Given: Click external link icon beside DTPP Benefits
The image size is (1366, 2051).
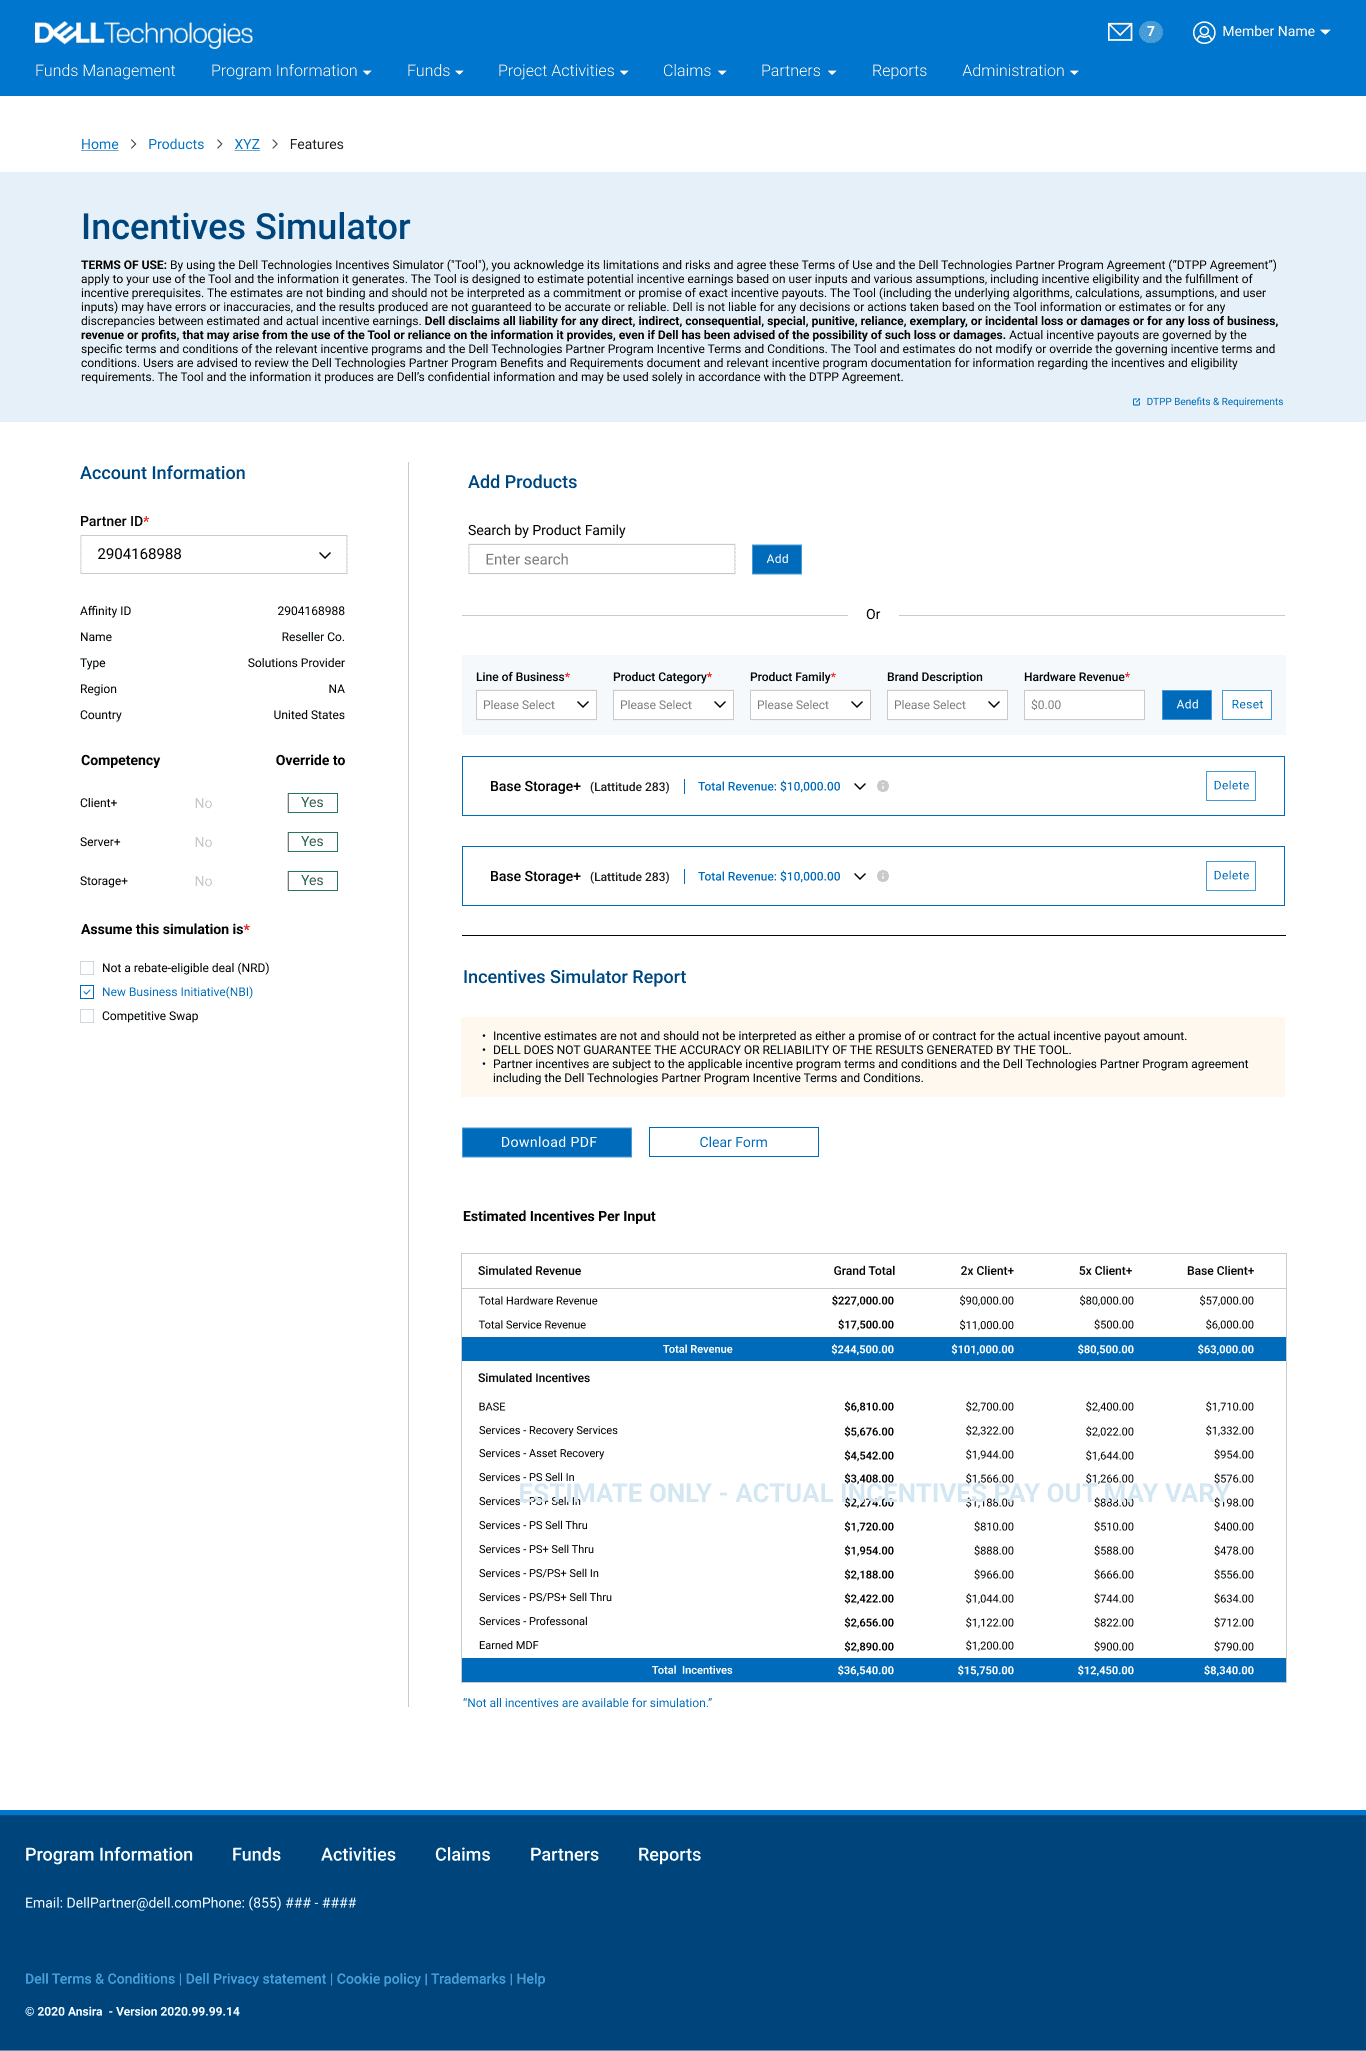Looking at the screenshot, I should [1136, 402].
